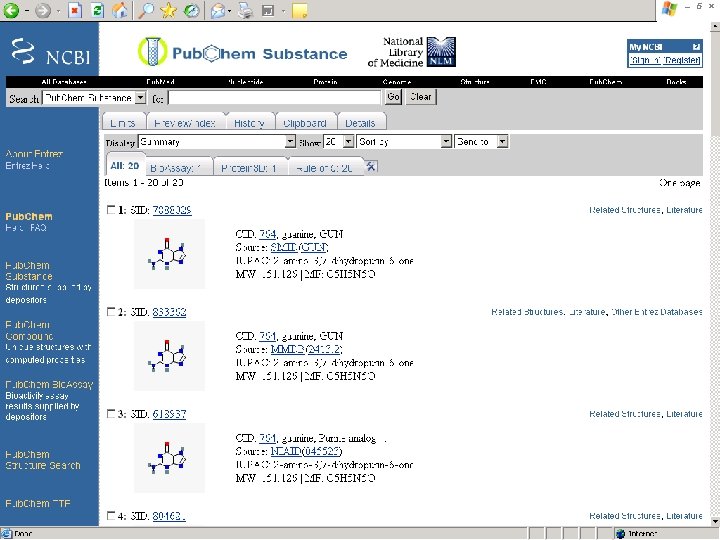Screen dimensions: 720x540
Task: Click the PubChem test tube logo
Action: (x=152, y=51)
